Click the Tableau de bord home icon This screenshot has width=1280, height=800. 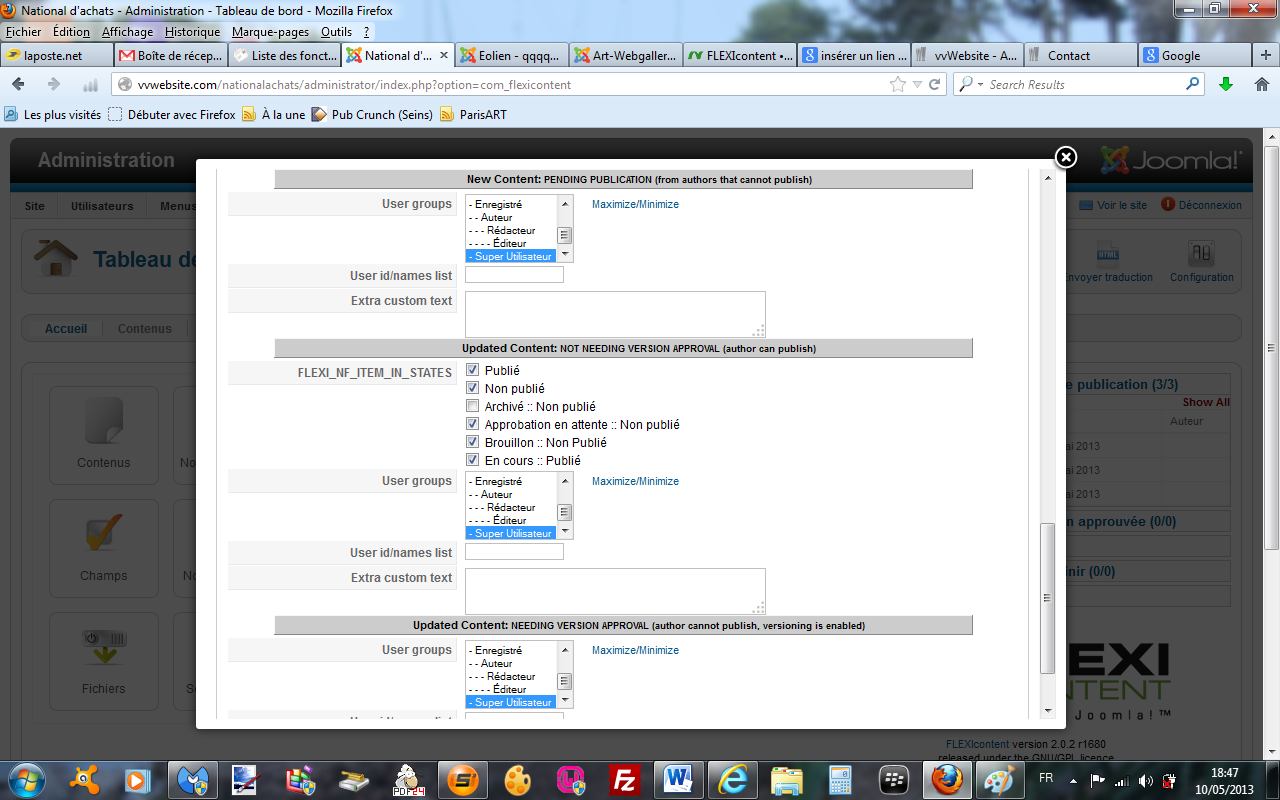pos(55,257)
